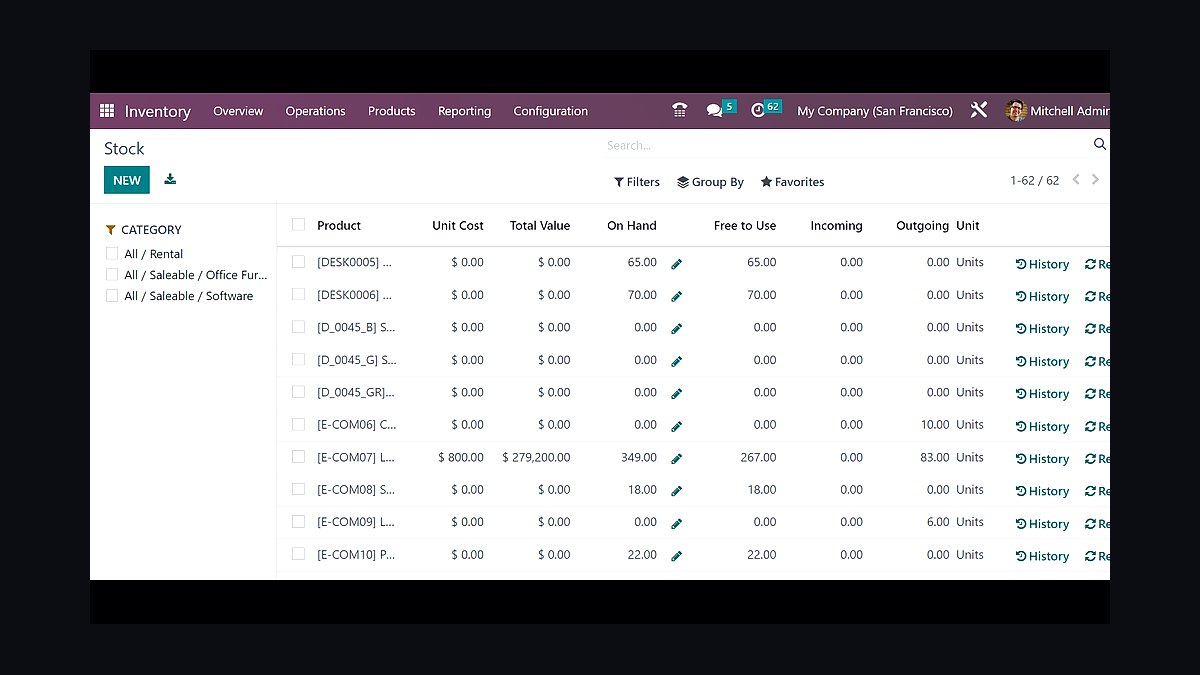Click the $ 279,200.00 total value cell
The width and height of the screenshot is (1200, 675).
click(x=536, y=457)
